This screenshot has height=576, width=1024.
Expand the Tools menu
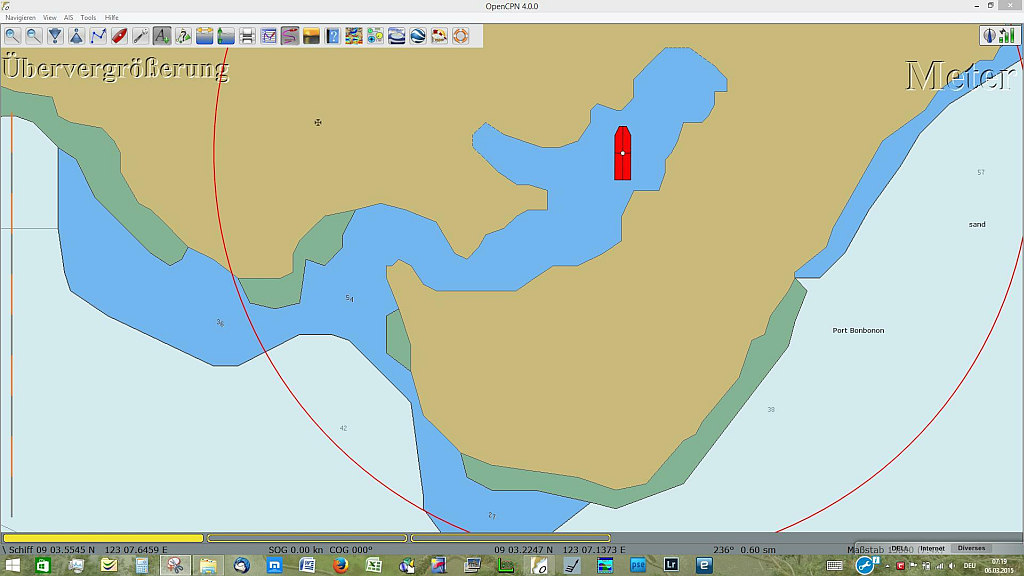tap(88, 18)
